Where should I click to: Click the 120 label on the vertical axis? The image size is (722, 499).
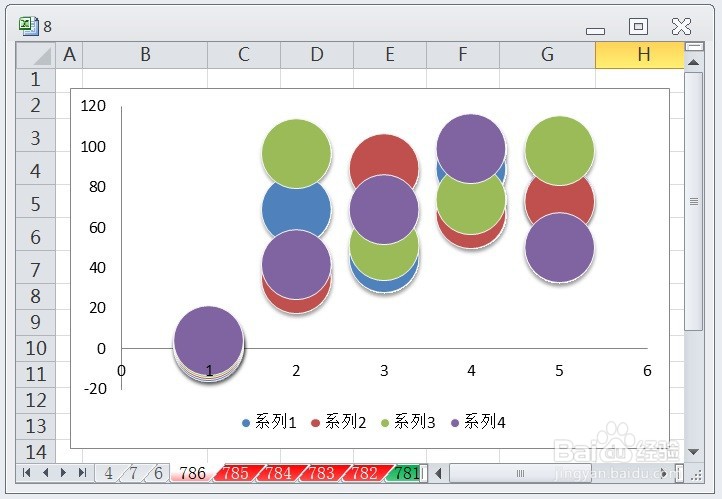[93, 106]
